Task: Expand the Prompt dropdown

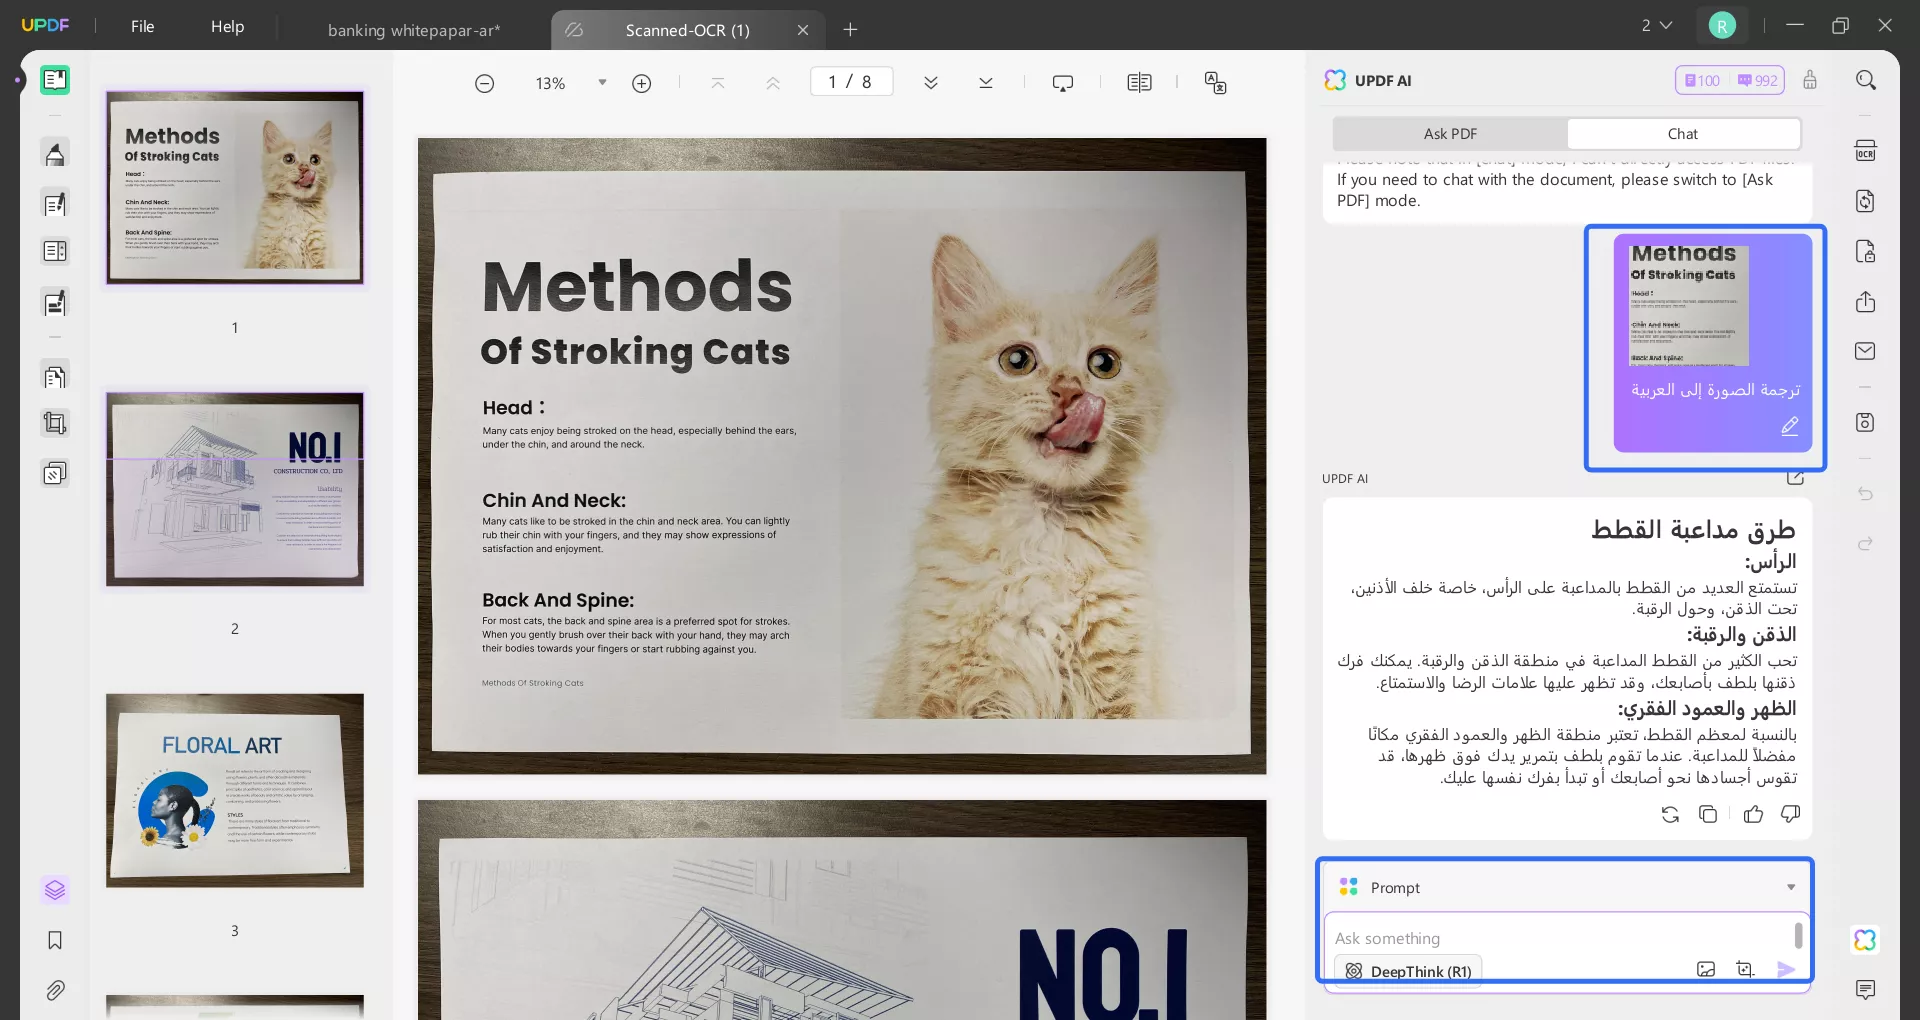Action: [1790, 887]
